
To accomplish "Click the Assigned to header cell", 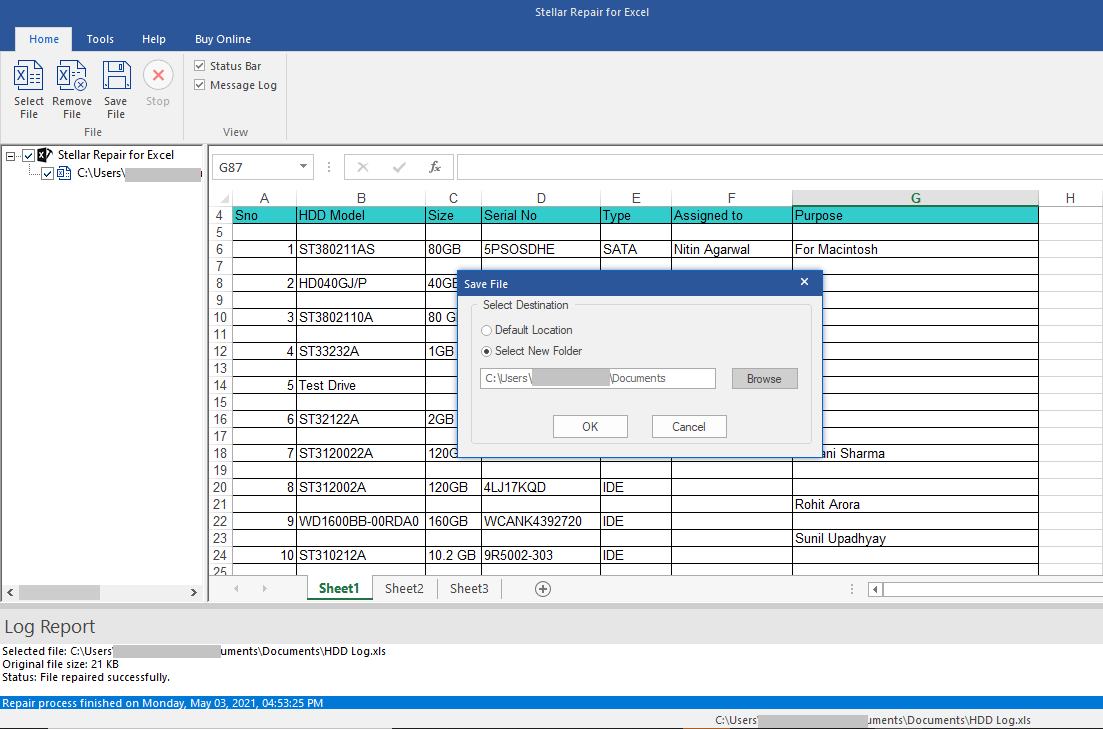I will tap(732, 215).
